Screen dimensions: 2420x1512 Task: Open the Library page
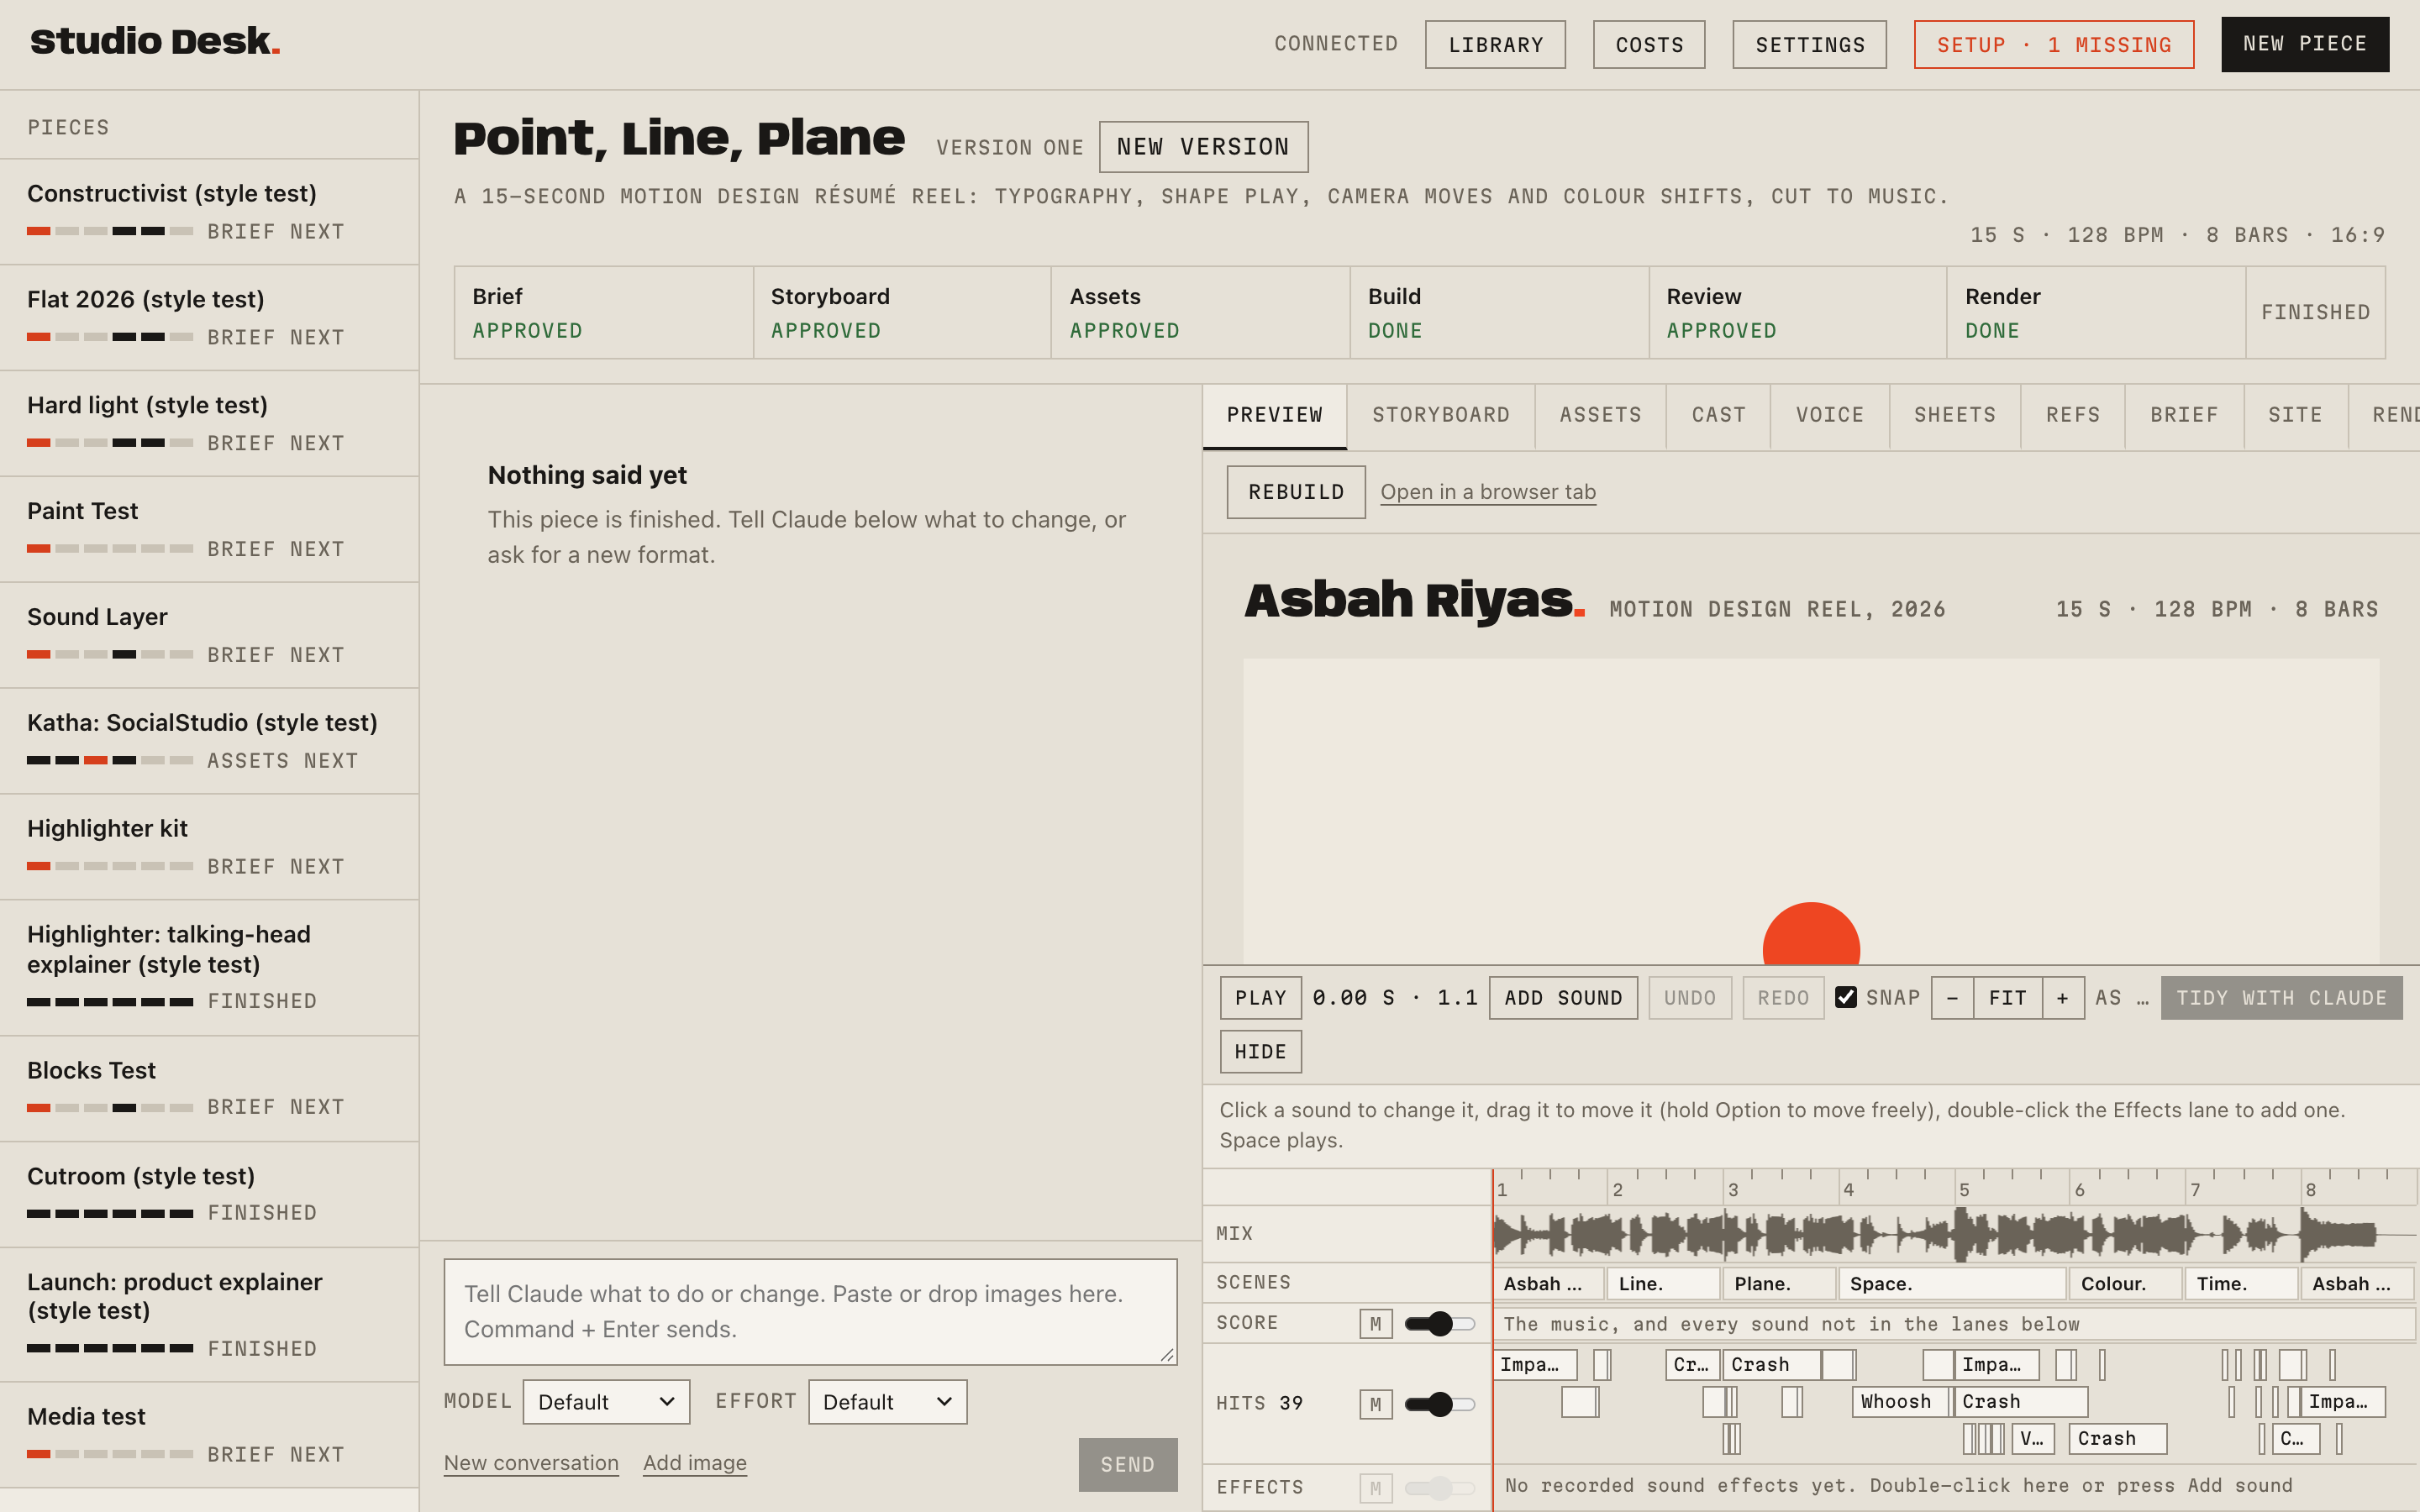(1495, 45)
